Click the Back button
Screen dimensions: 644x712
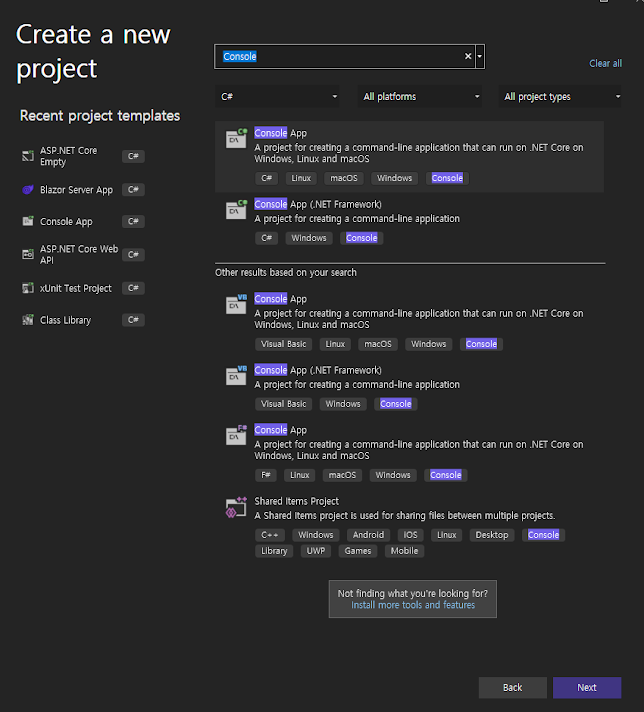coord(512,687)
